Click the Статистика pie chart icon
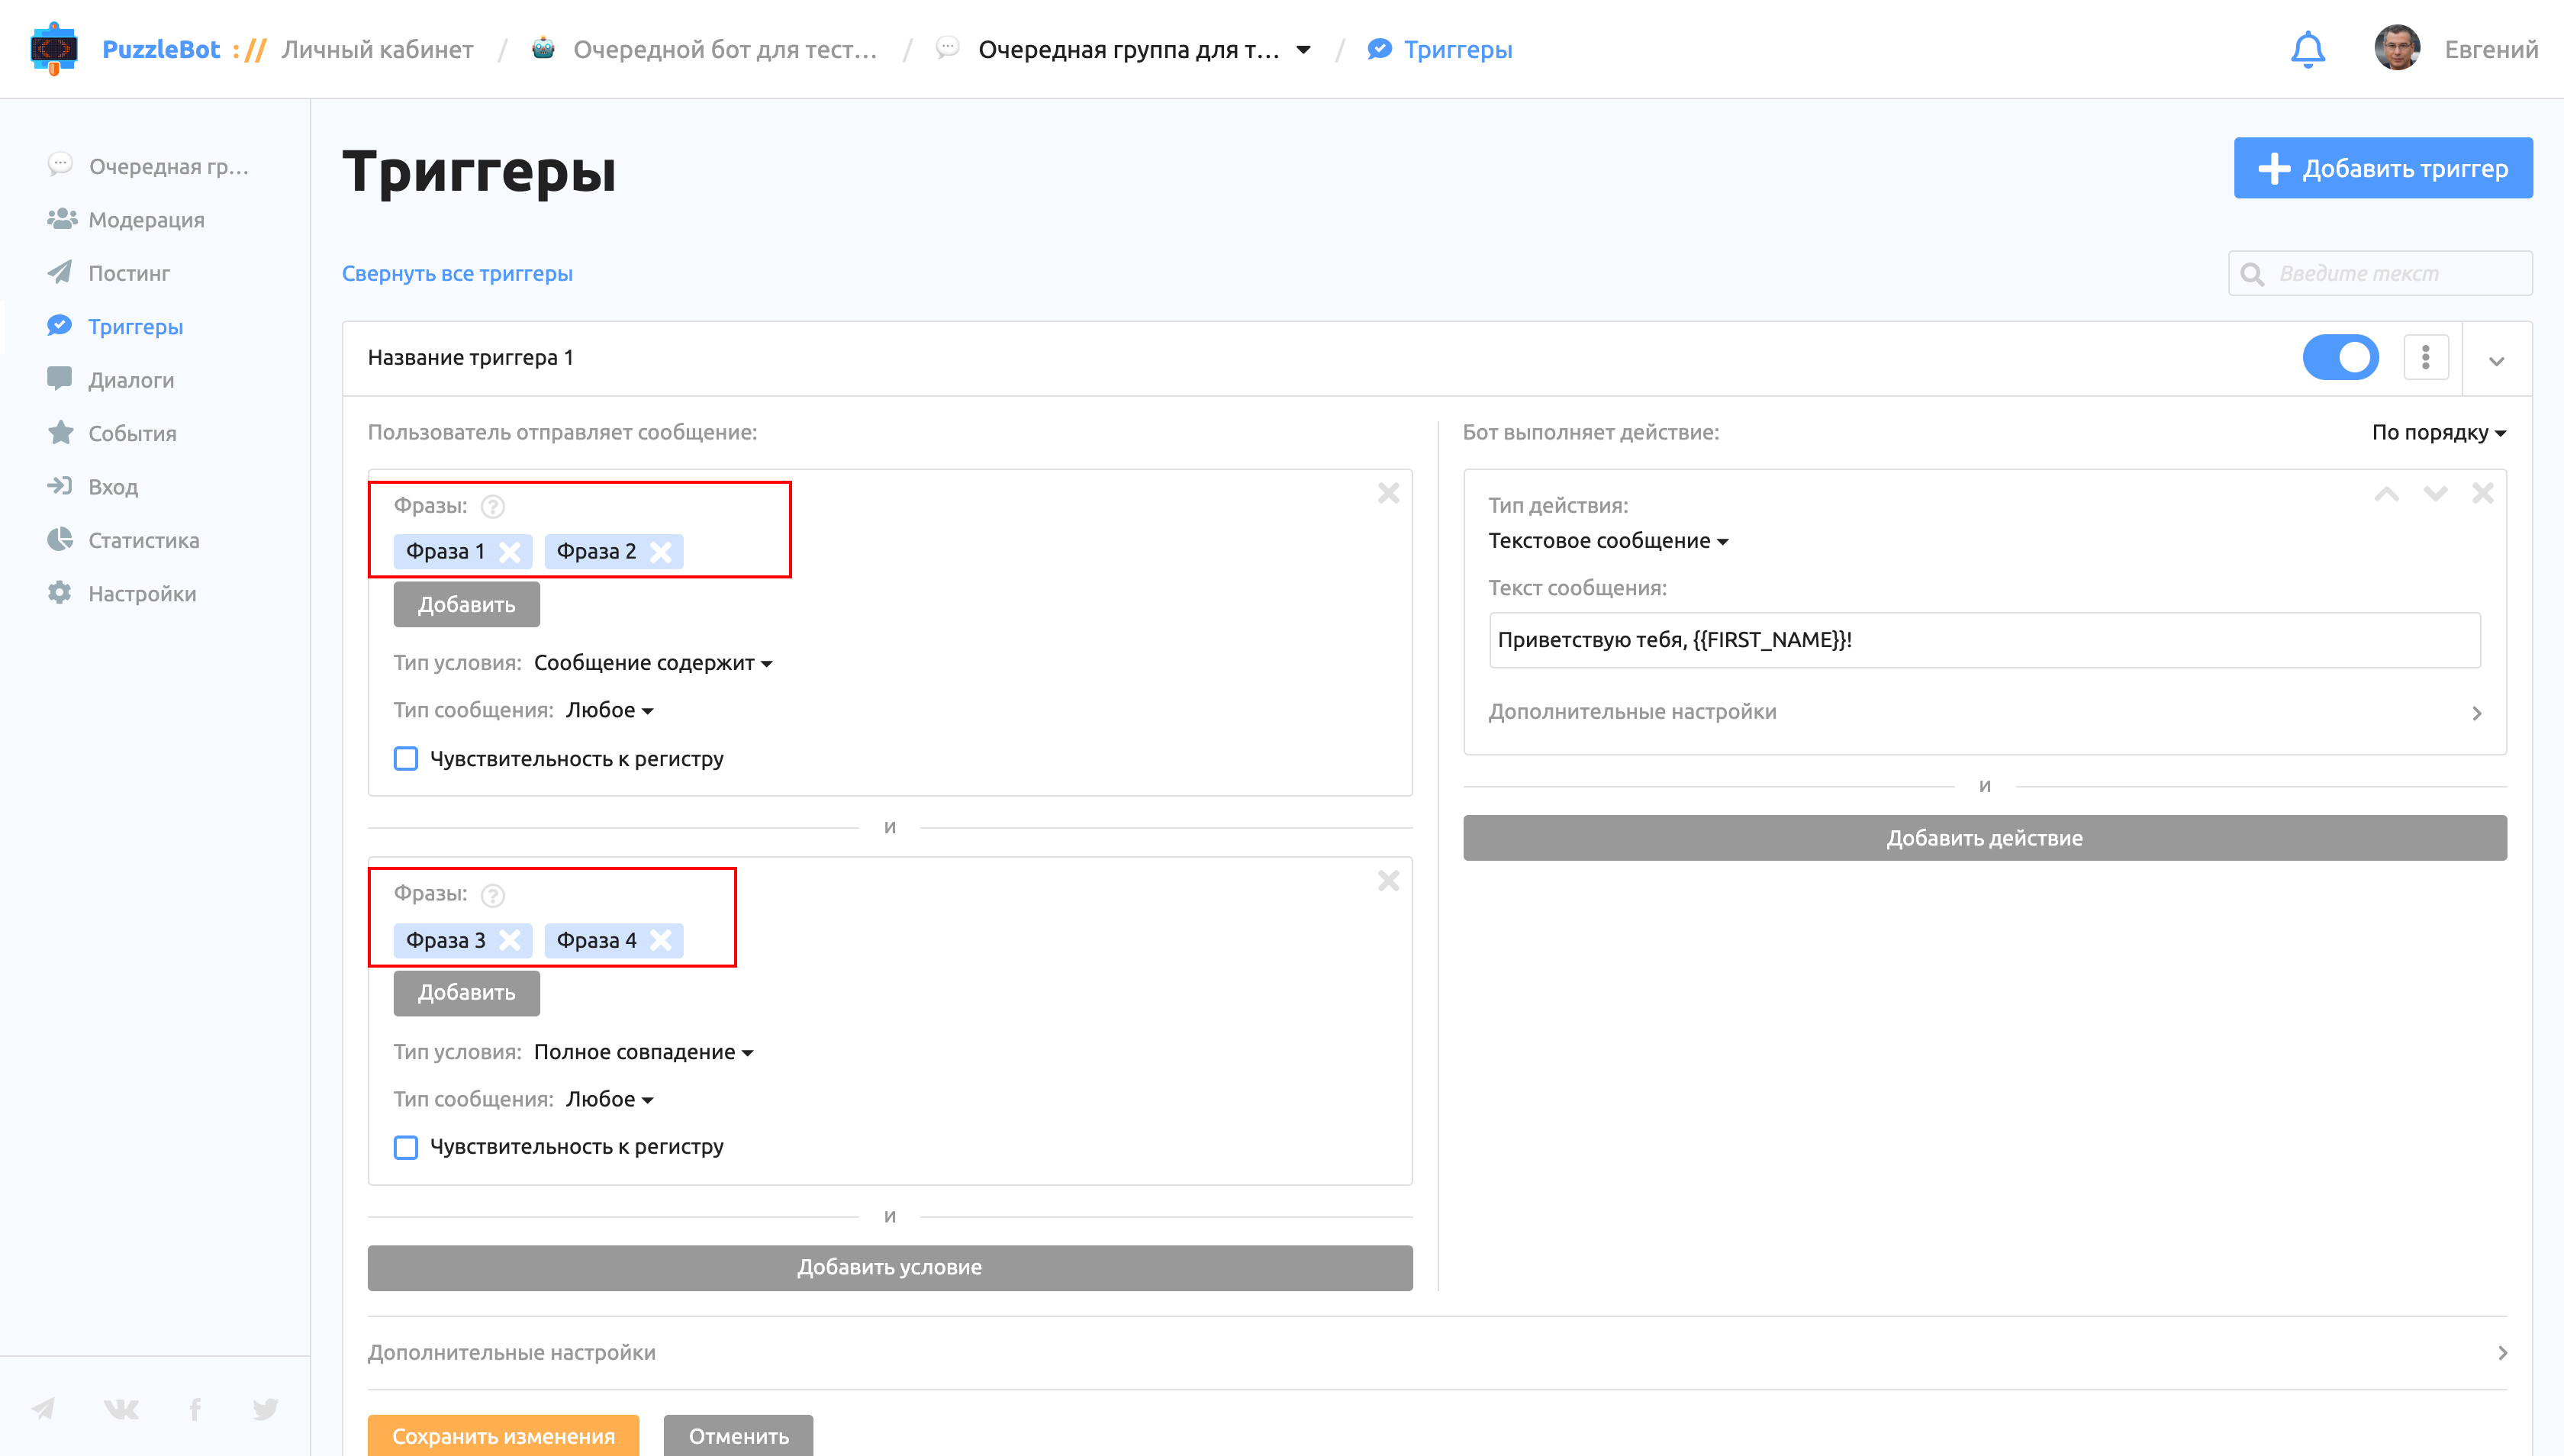 coord(60,539)
